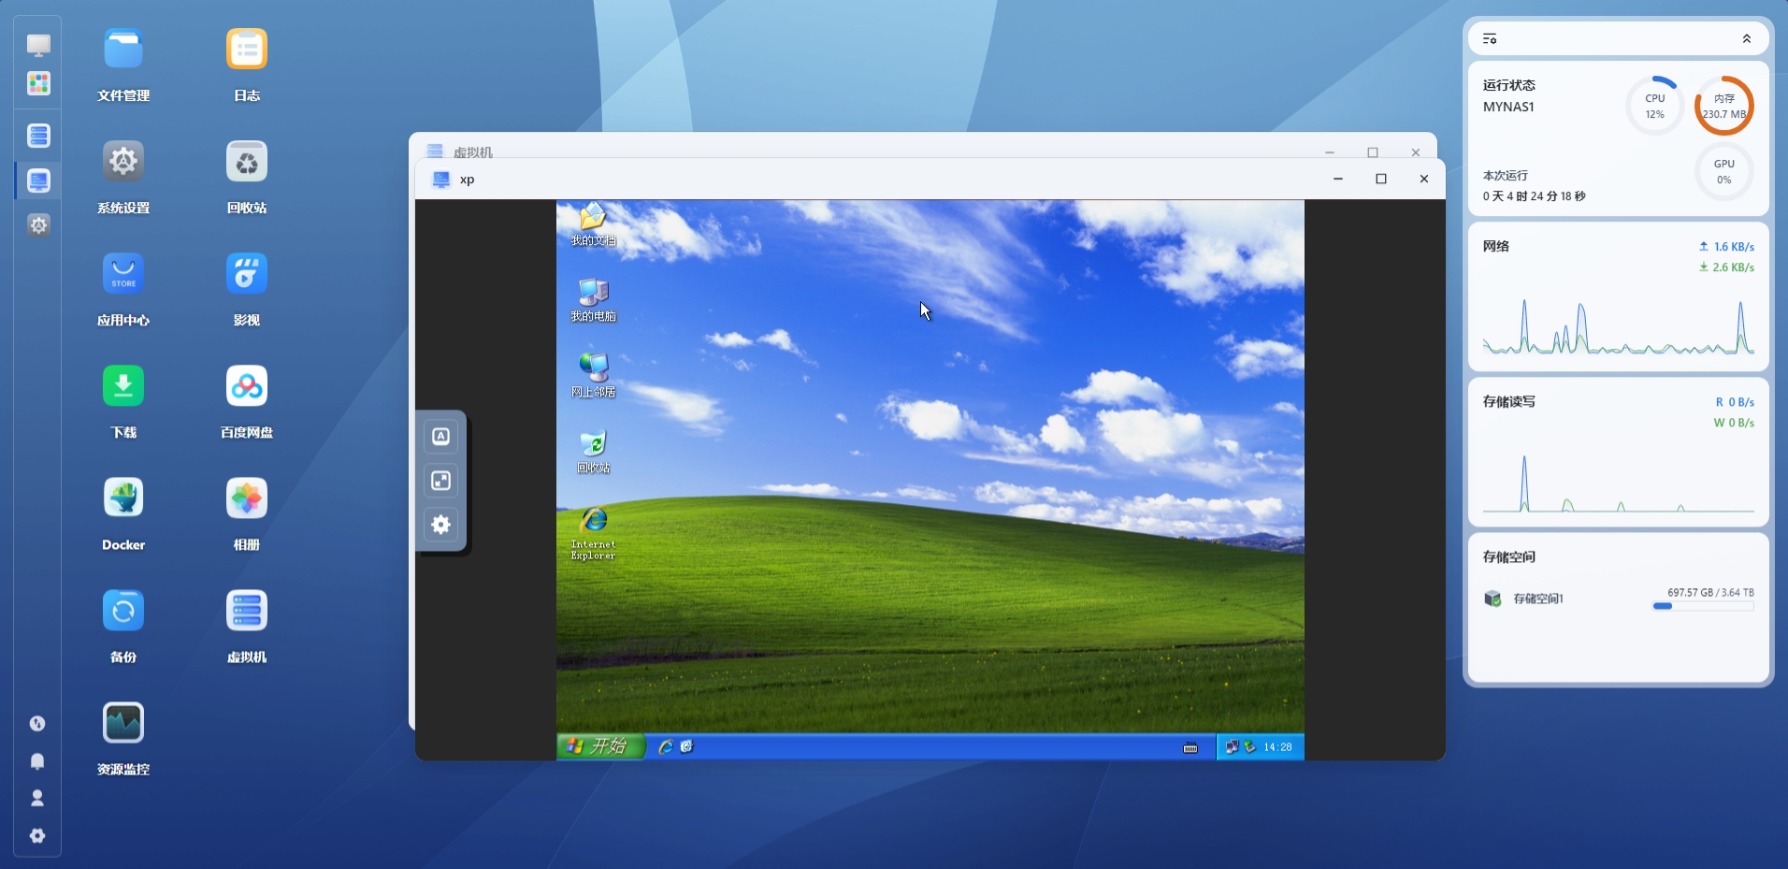Click the 存储读写 storage I/O chart
Image resolution: width=1788 pixels, height=869 pixels.
[x=1618, y=452]
